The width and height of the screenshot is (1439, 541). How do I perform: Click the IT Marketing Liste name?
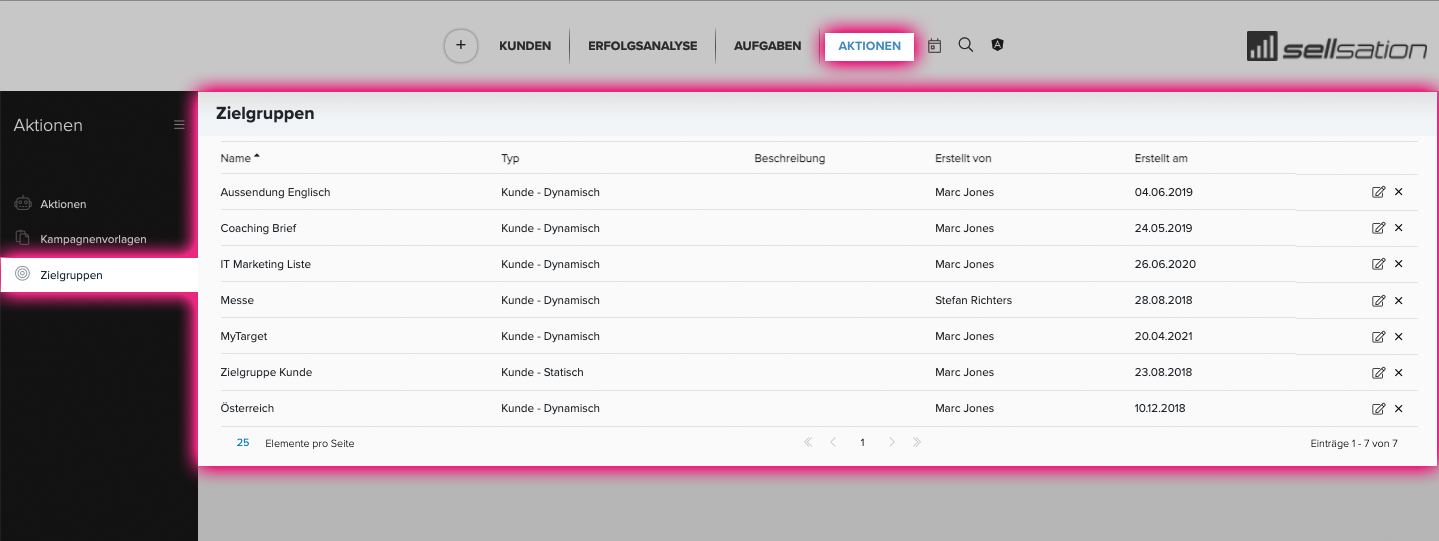click(x=265, y=264)
